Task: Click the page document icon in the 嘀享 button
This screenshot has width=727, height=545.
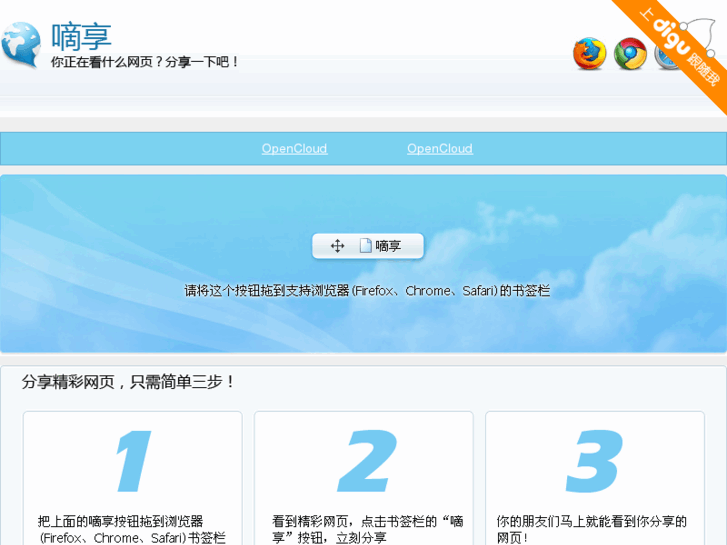Action: (365, 245)
